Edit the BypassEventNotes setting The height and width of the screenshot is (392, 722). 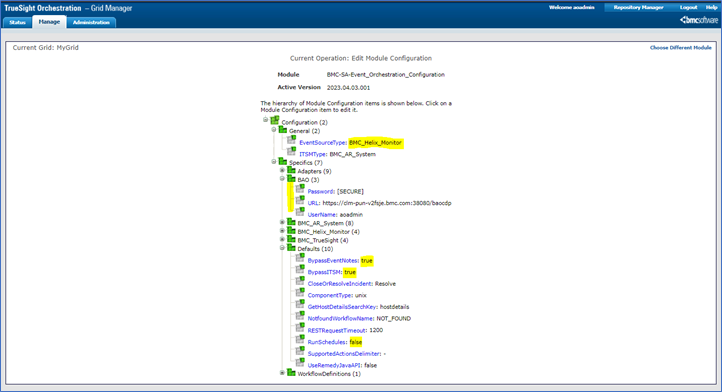(333, 261)
